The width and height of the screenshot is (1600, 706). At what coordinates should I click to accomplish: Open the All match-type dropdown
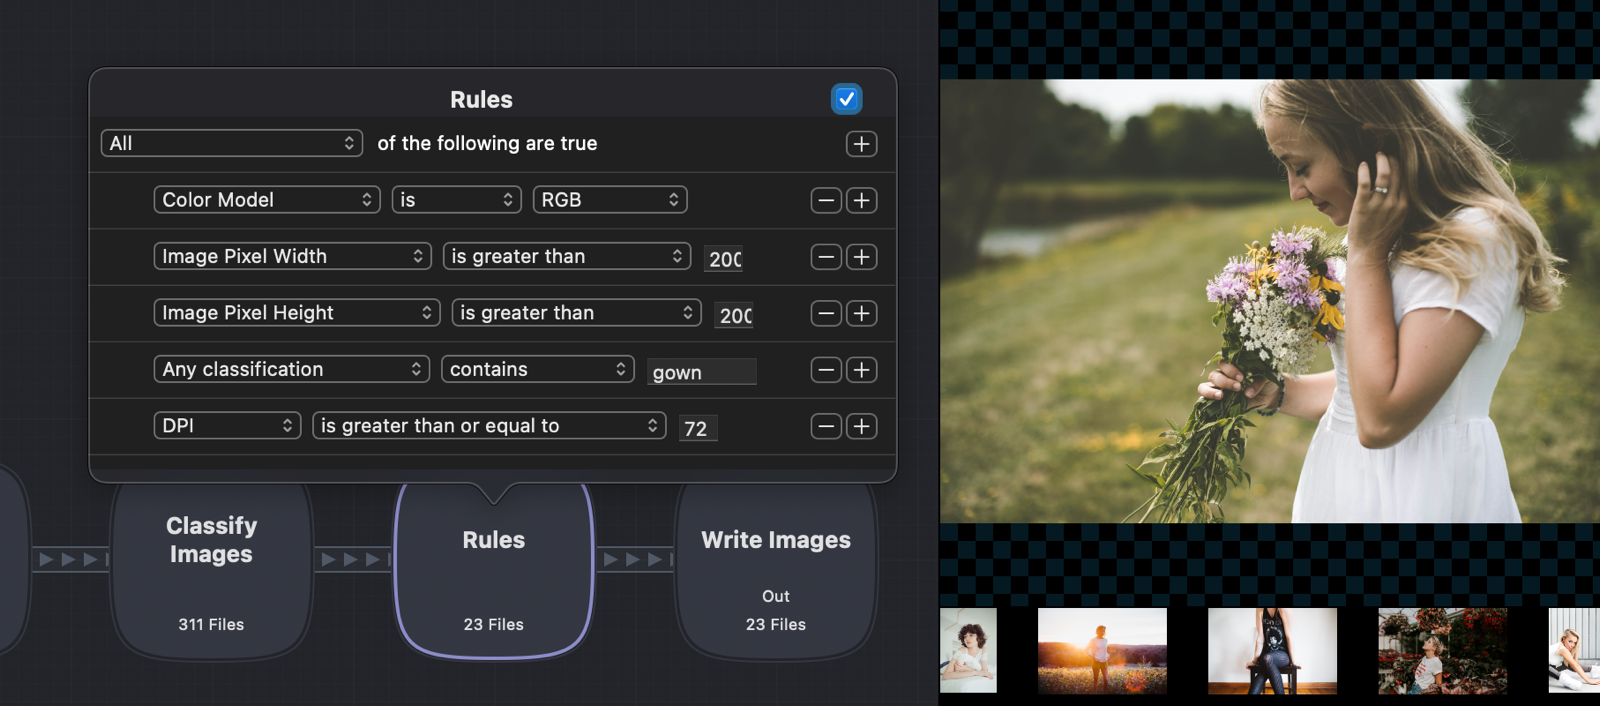(231, 143)
